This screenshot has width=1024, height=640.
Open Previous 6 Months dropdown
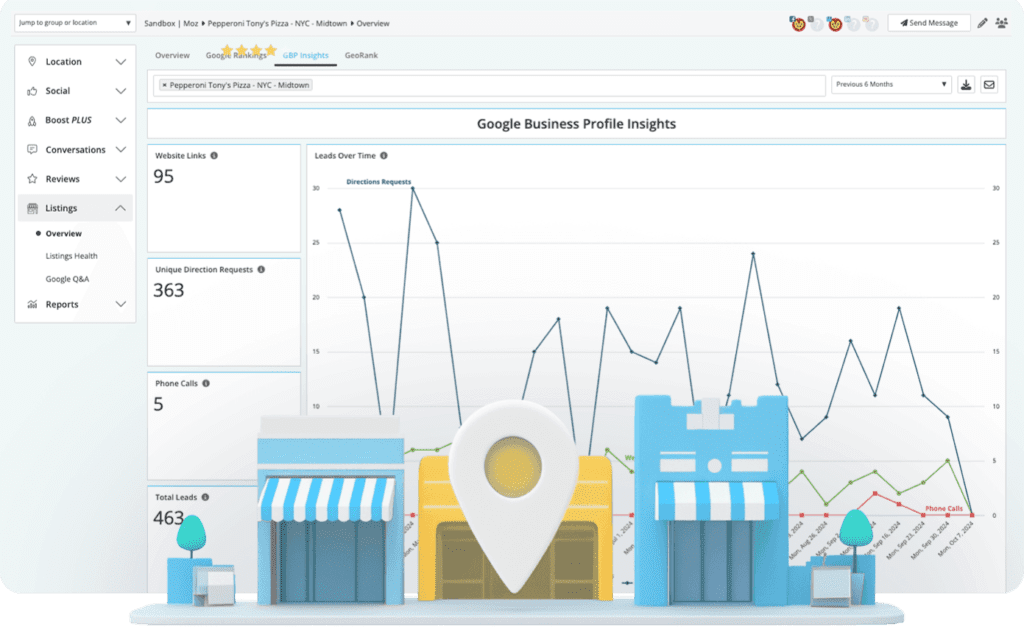click(891, 85)
